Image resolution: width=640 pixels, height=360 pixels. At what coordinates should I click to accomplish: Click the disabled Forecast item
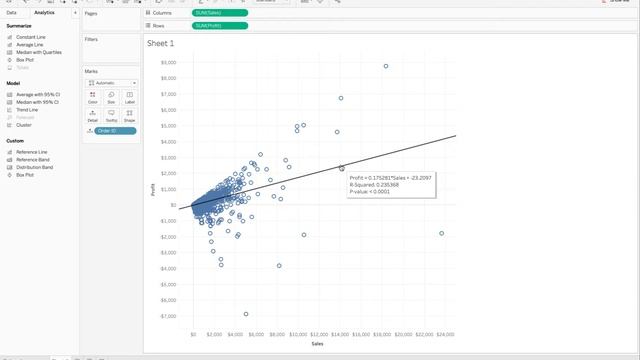(25, 118)
